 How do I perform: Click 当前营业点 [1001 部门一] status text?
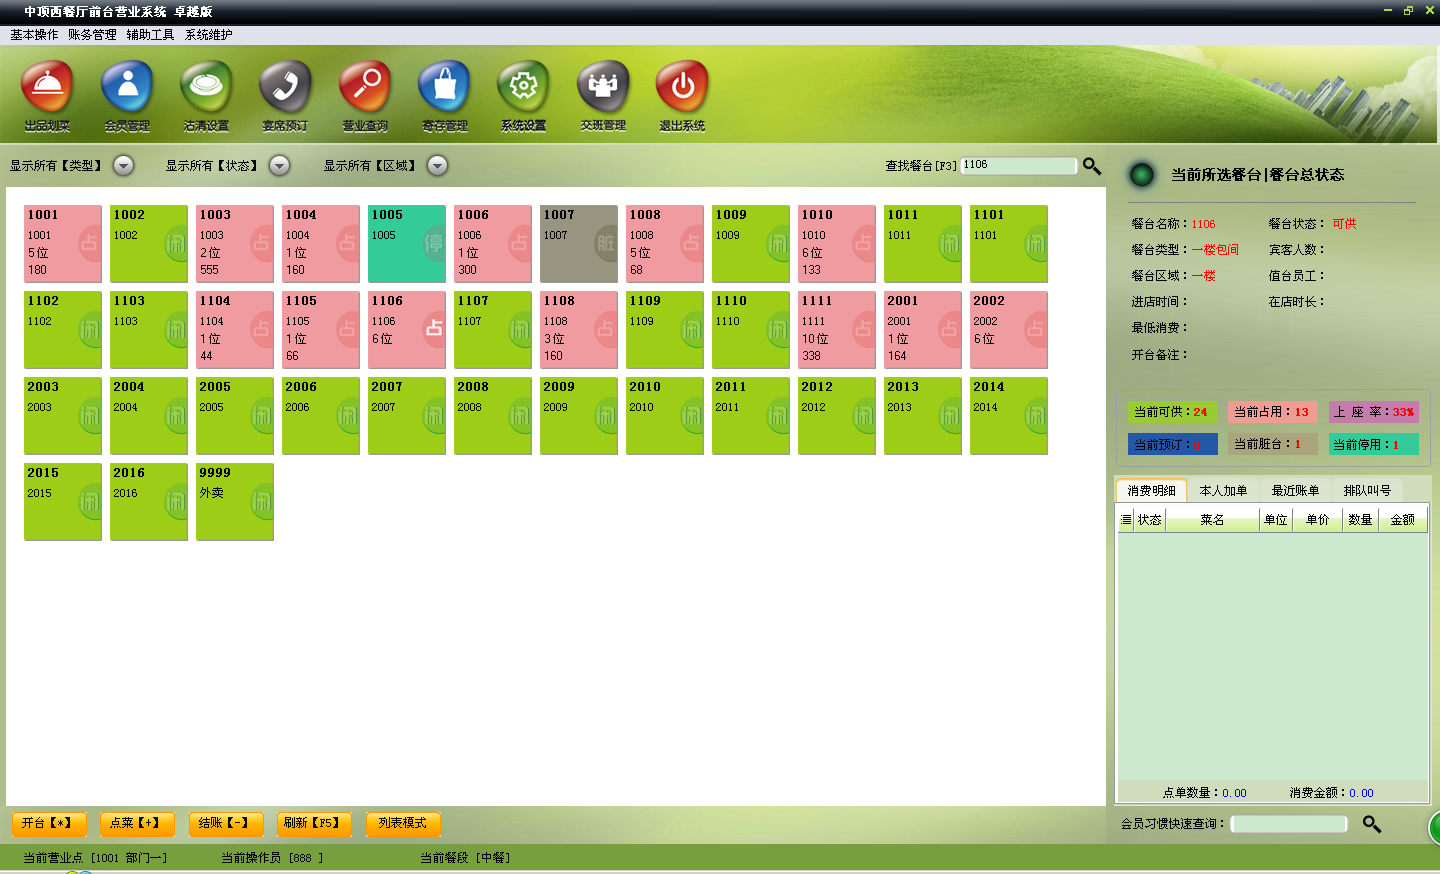[95, 858]
